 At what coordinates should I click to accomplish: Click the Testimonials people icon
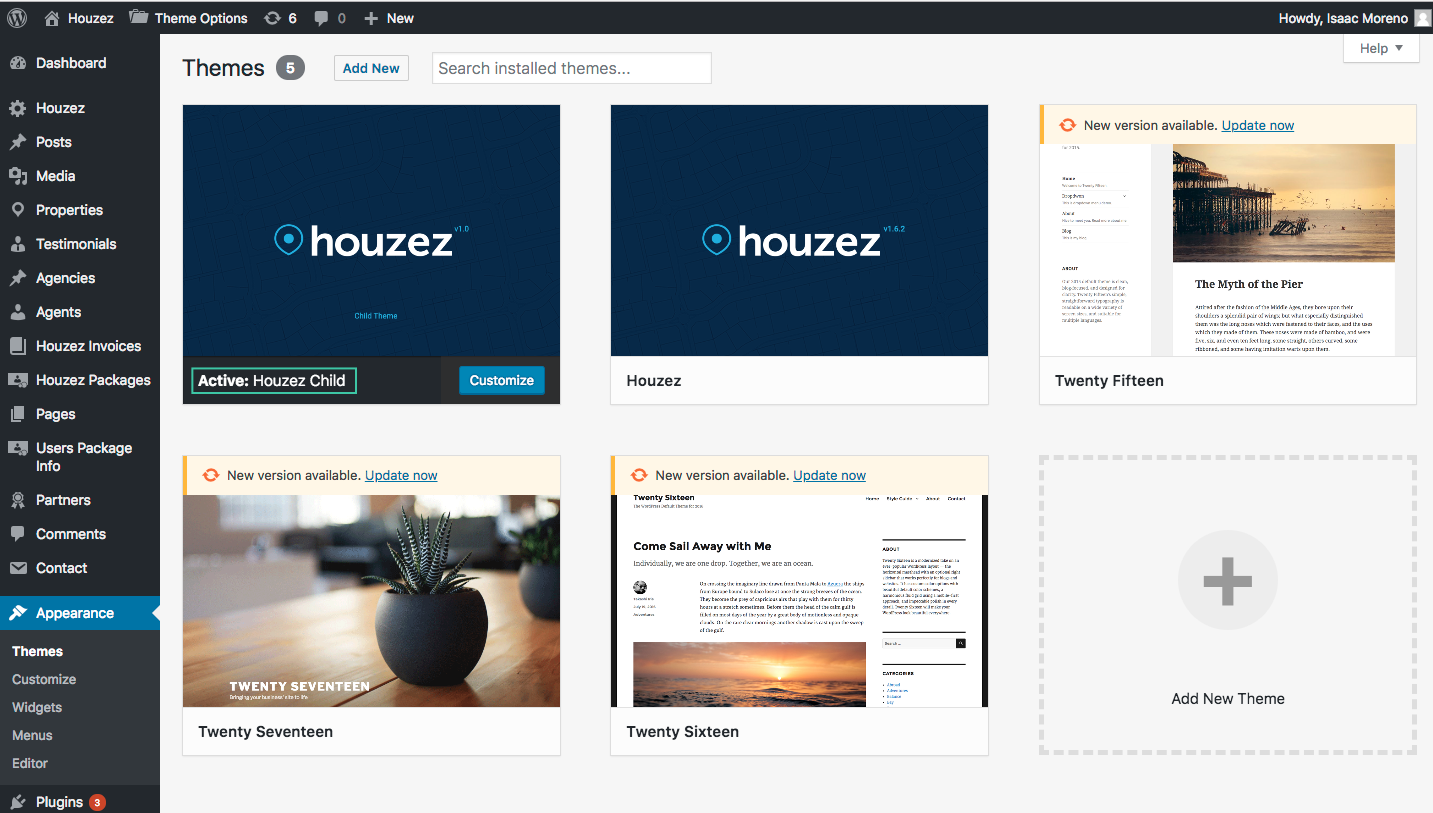18,244
